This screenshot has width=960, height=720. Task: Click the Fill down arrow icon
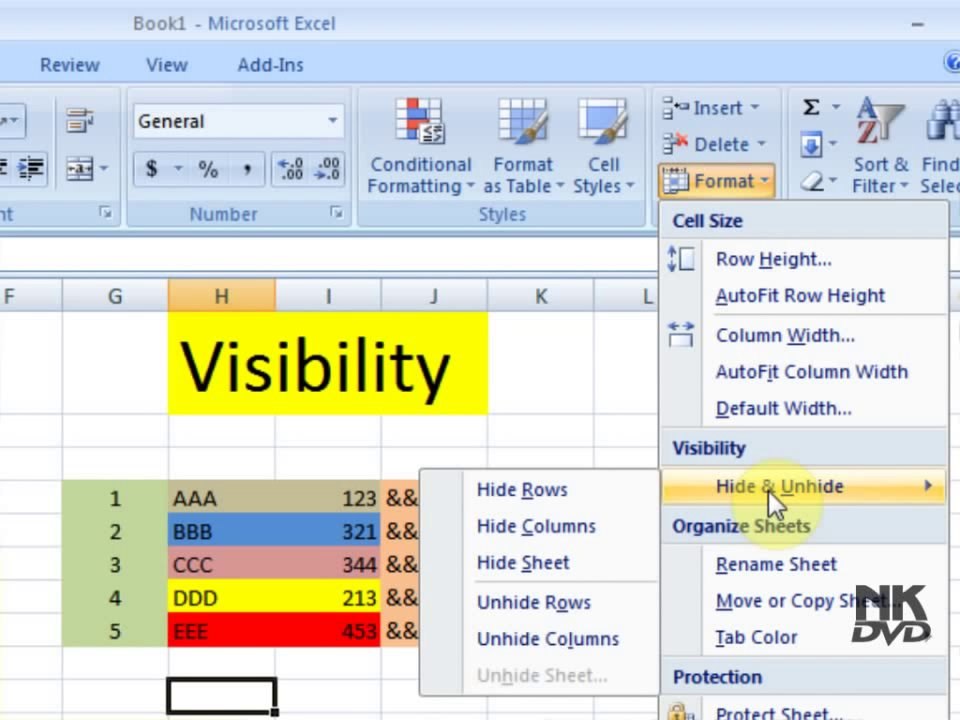click(811, 145)
